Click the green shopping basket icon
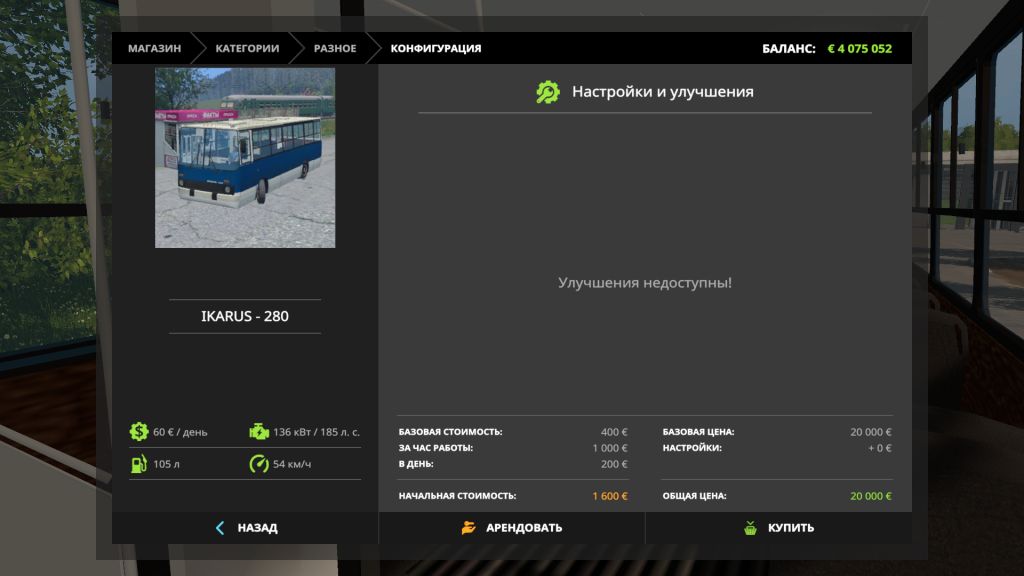The height and width of the screenshot is (576, 1024). click(x=750, y=528)
